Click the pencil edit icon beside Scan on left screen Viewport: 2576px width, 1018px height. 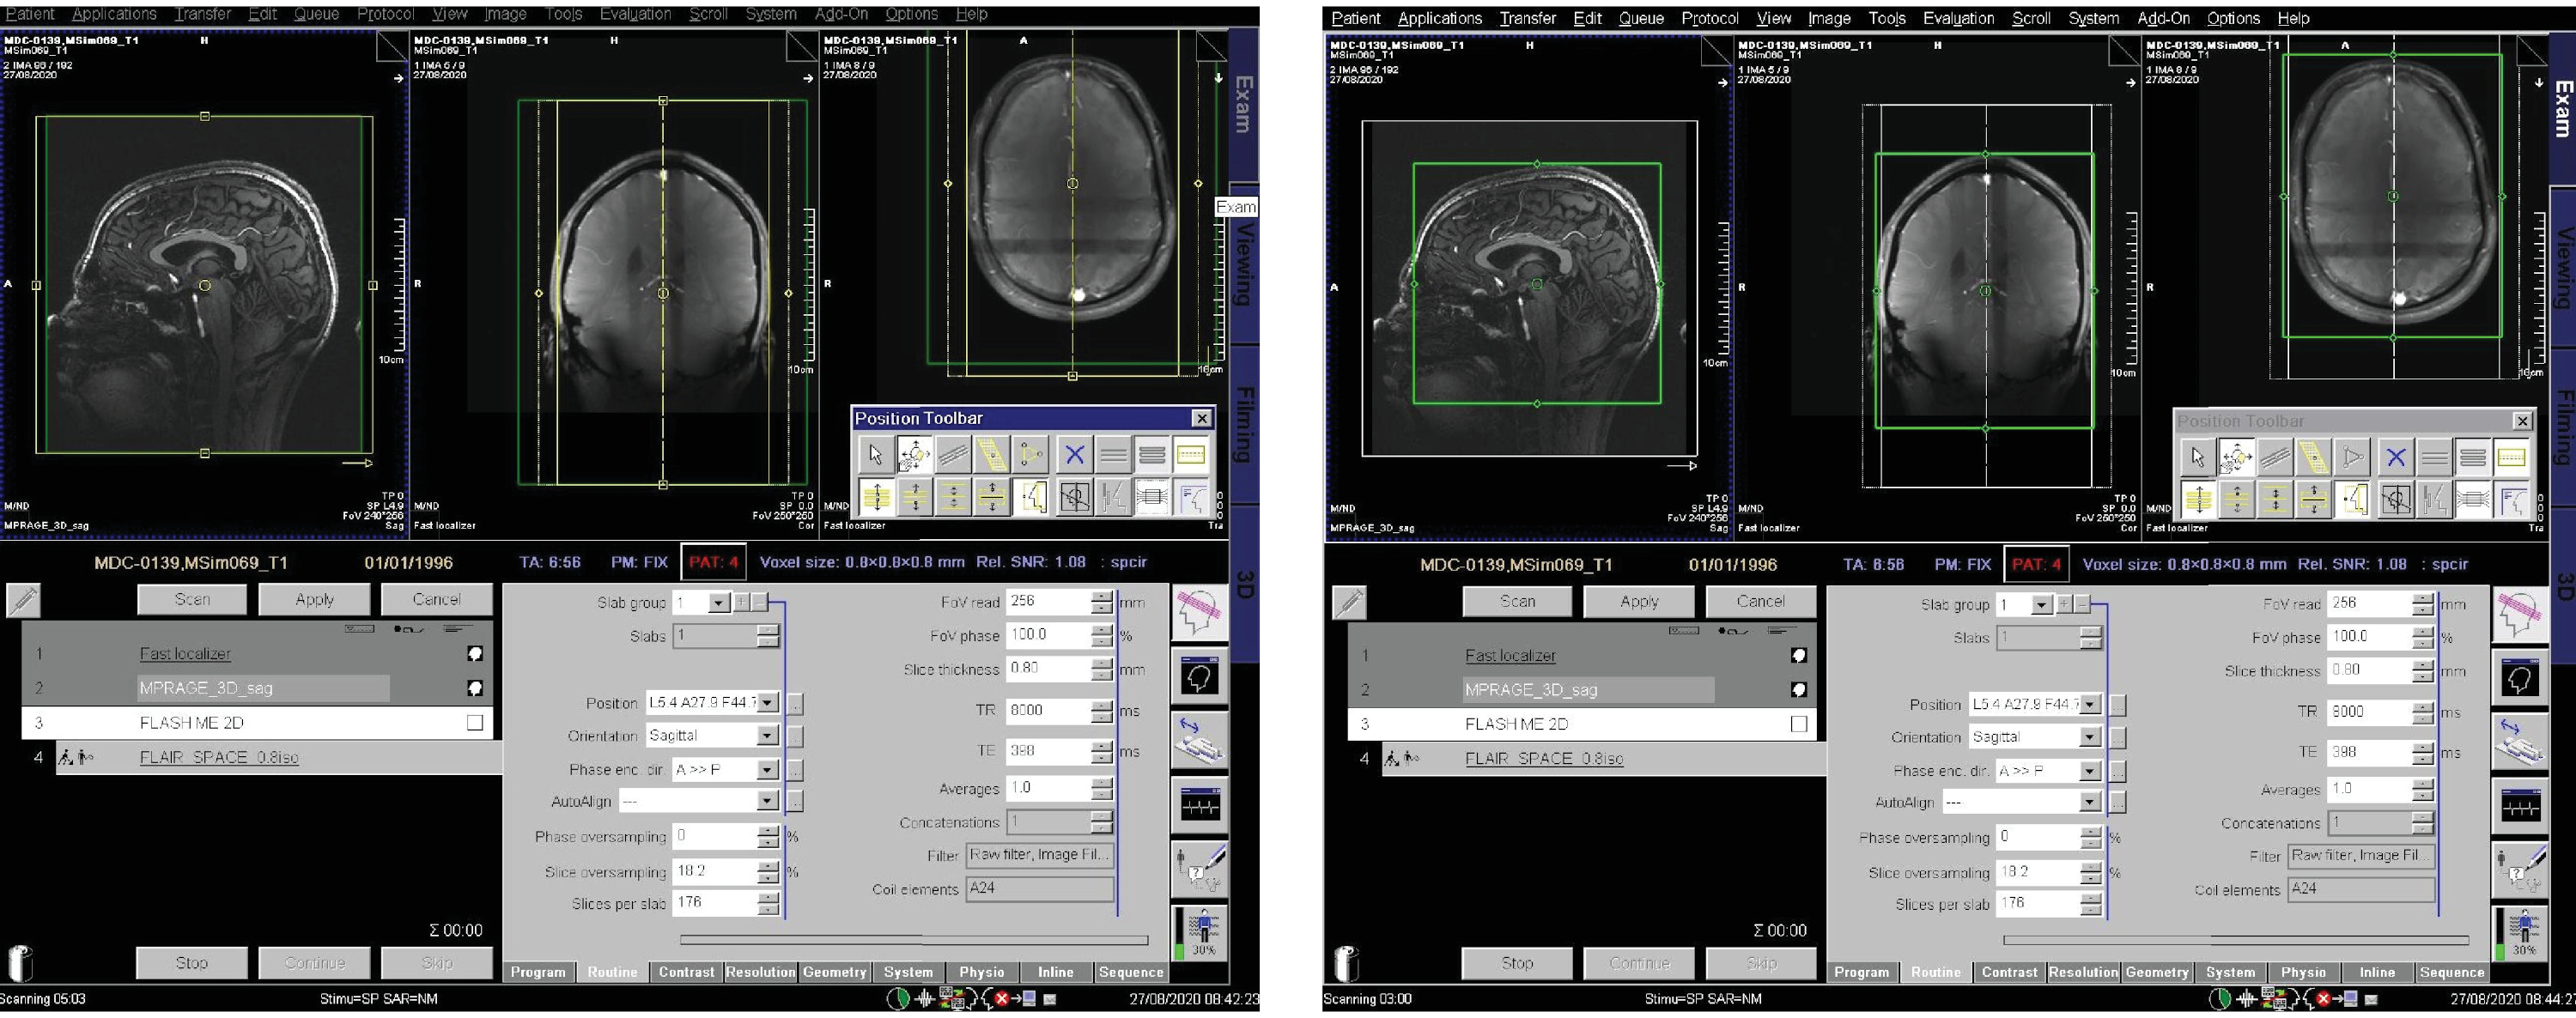23,600
